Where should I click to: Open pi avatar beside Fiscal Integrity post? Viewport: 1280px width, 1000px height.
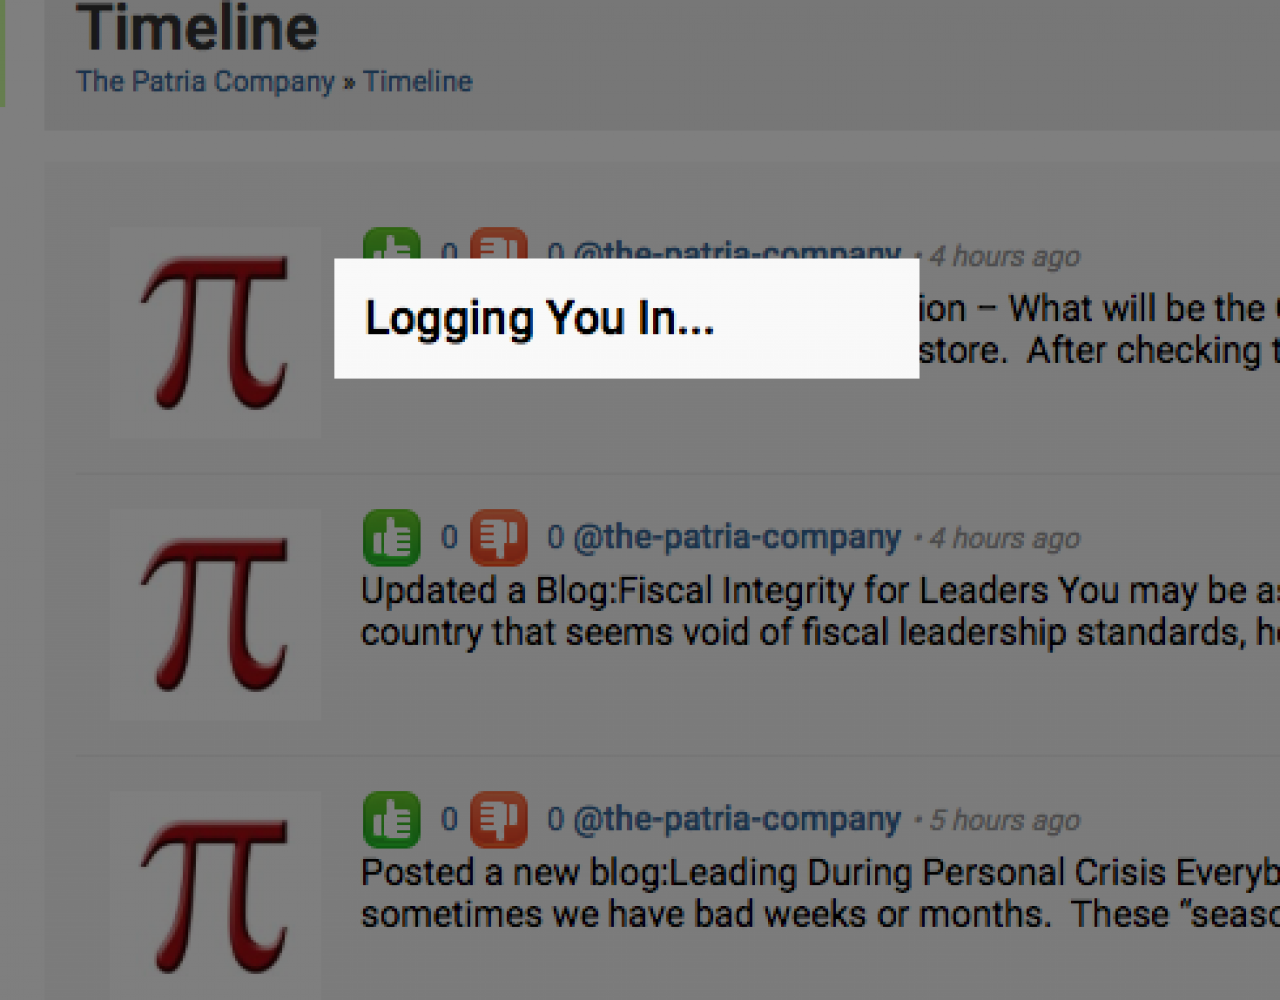(215, 614)
